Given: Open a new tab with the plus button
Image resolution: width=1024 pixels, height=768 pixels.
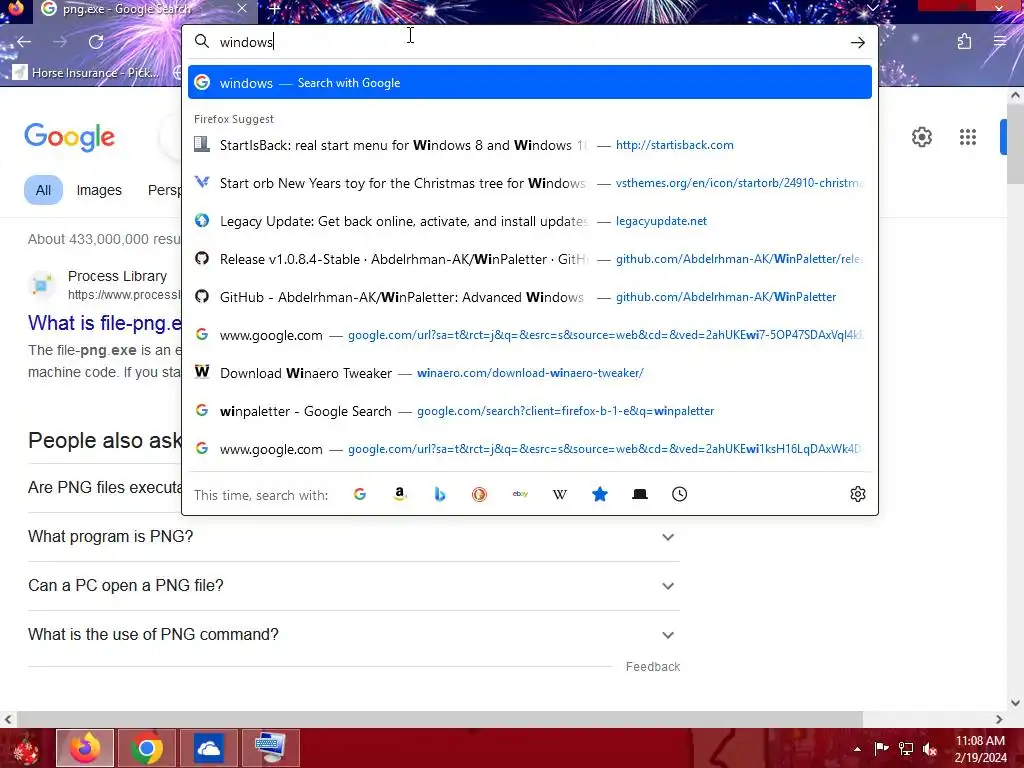Looking at the screenshot, I should (275, 9).
